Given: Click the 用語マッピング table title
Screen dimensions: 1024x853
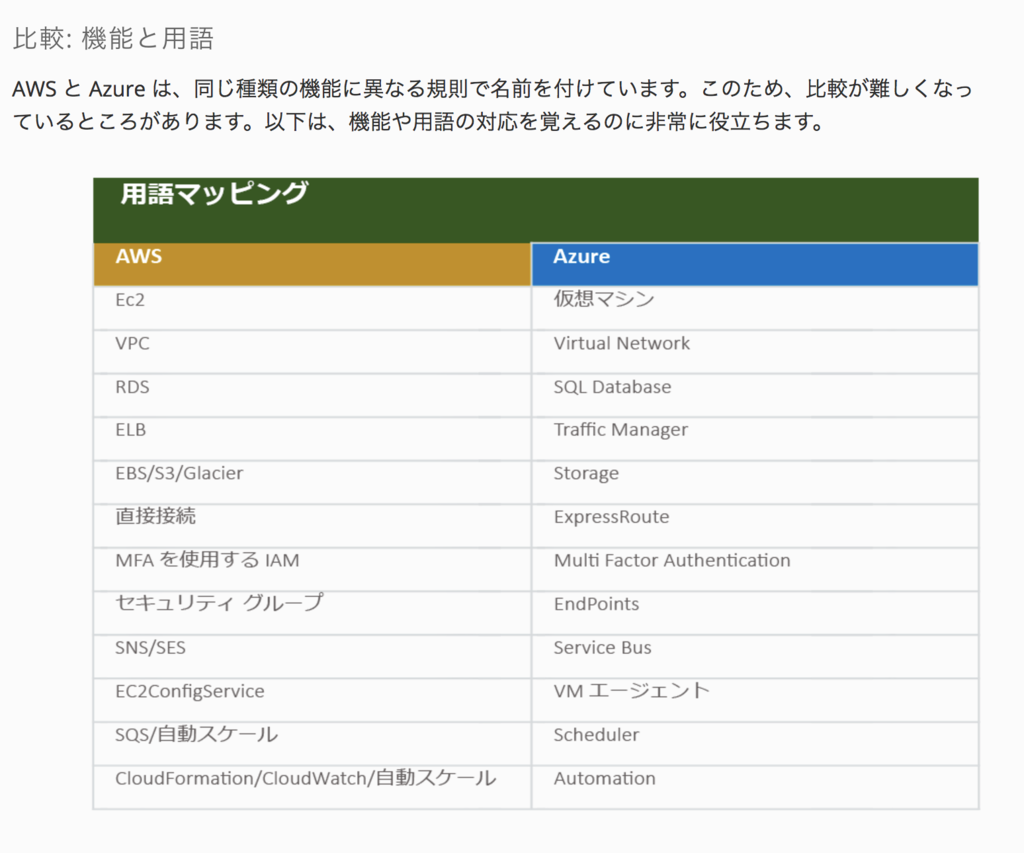Looking at the screenshot, I should tap(214, 194).
